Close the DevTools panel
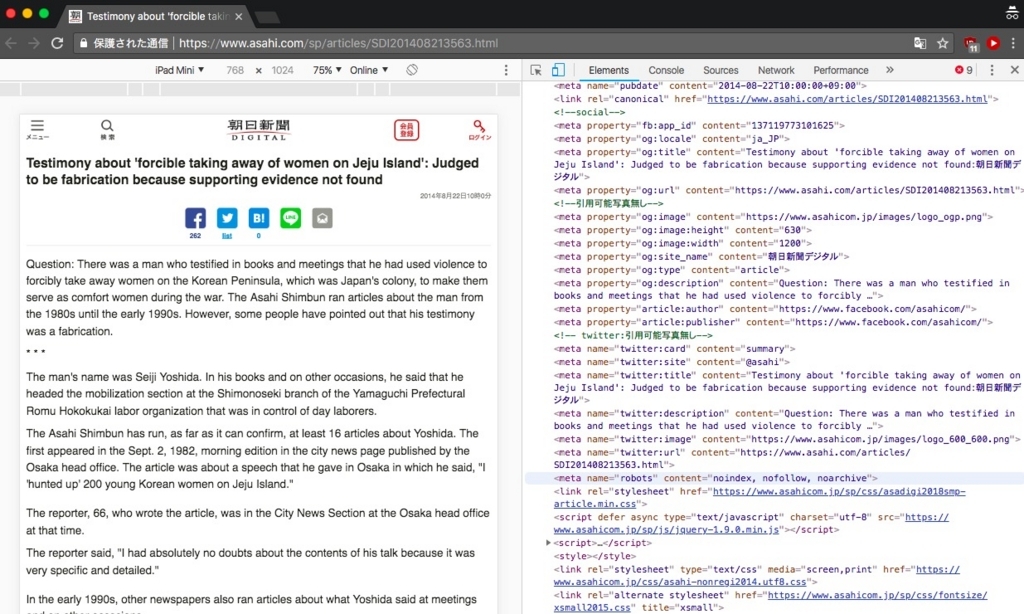The image size is (1024, 614). [x=1014, y=70]
